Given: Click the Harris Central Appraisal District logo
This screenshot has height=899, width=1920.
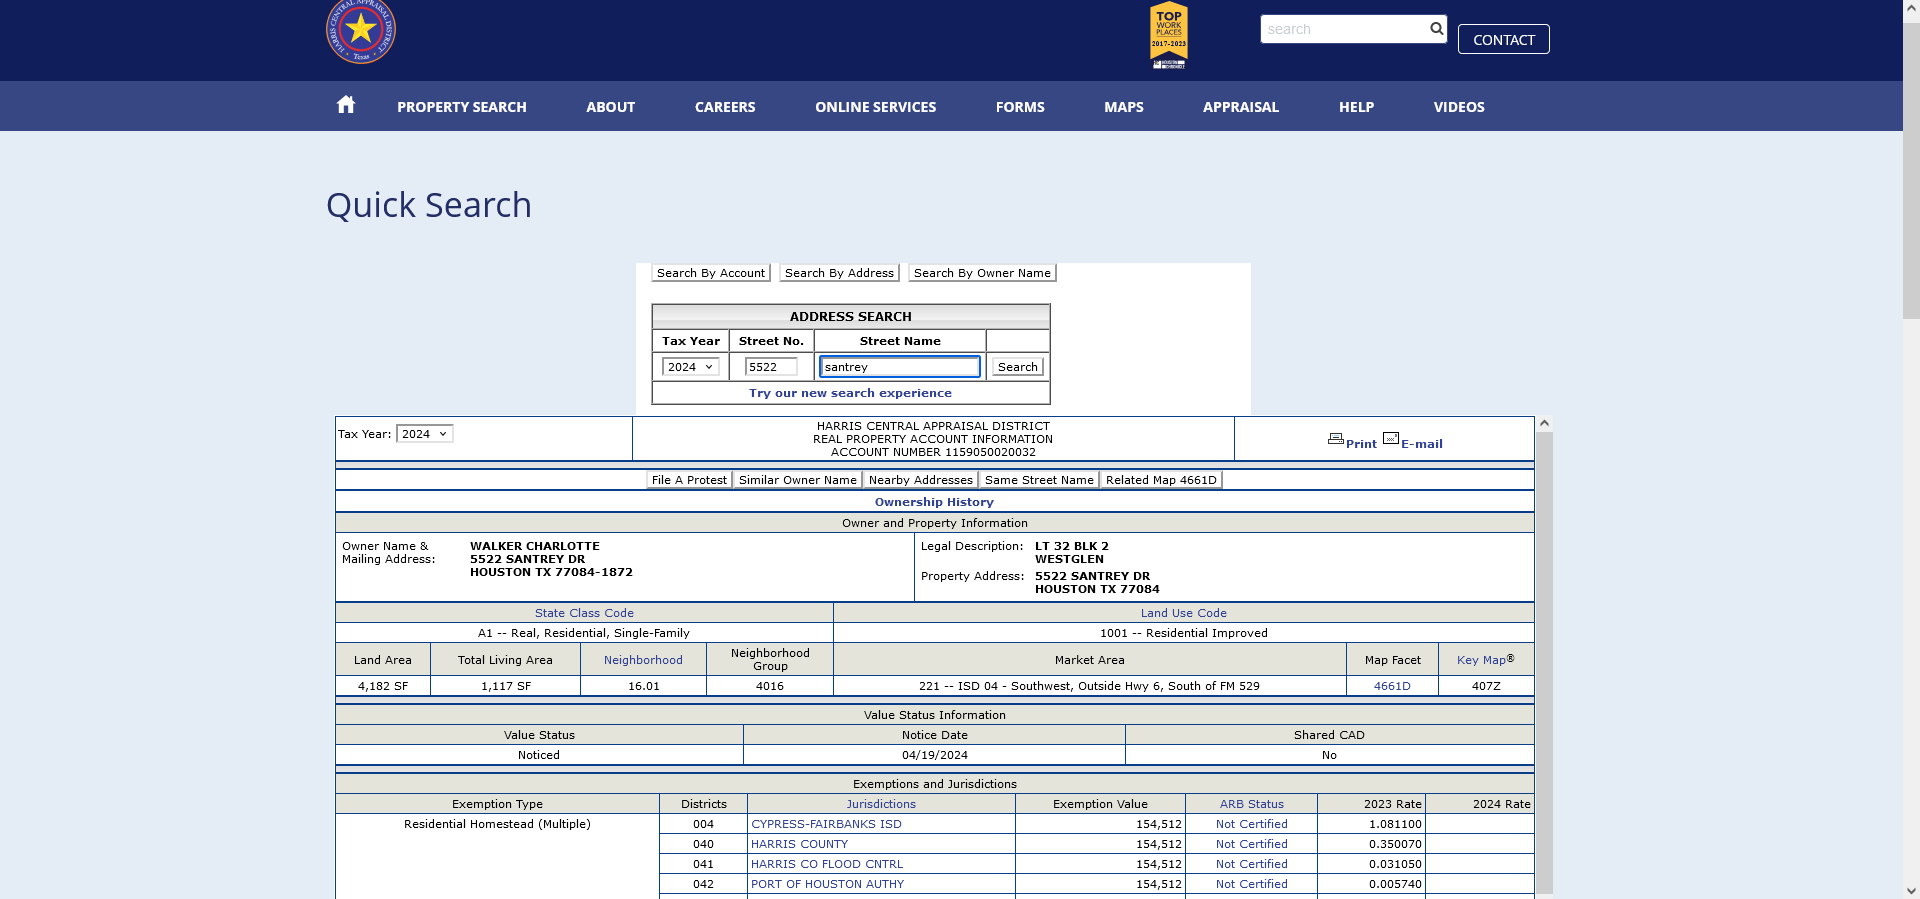Looking at the screenshot, I should coord(361,31).
